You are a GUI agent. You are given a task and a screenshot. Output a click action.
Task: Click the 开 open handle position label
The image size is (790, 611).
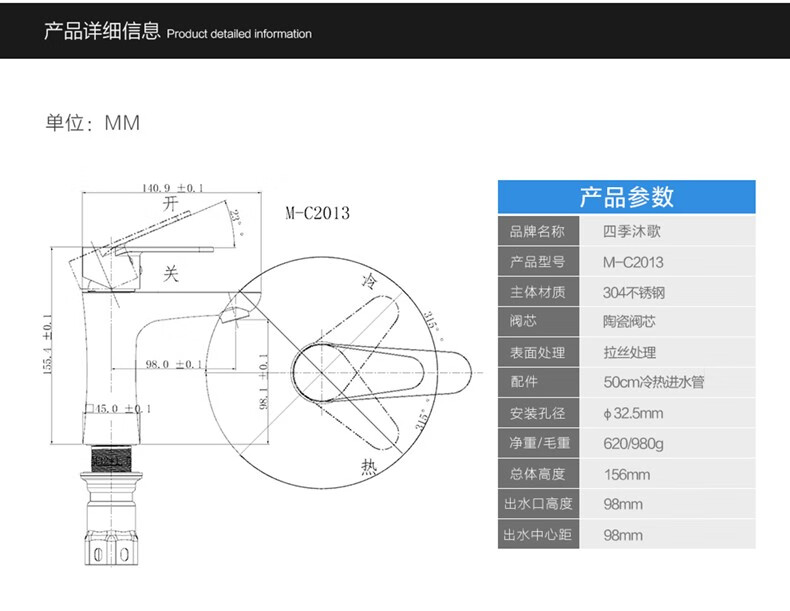point(170,202)
